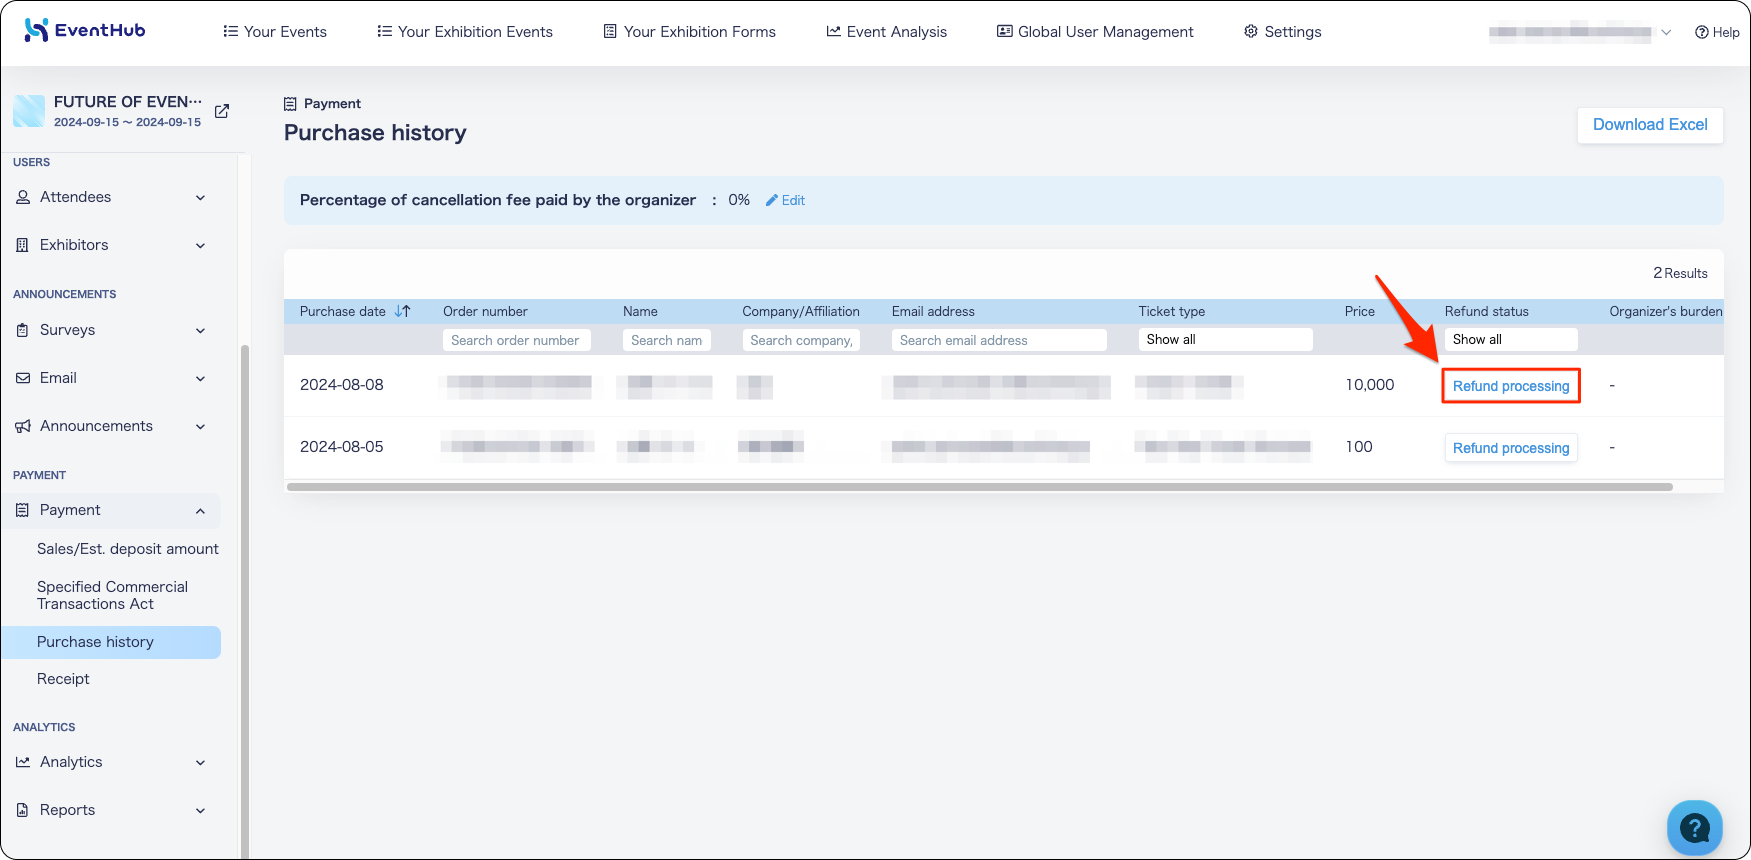
Task: Click the Attendees person icon
Action: [x=23, y=197]
